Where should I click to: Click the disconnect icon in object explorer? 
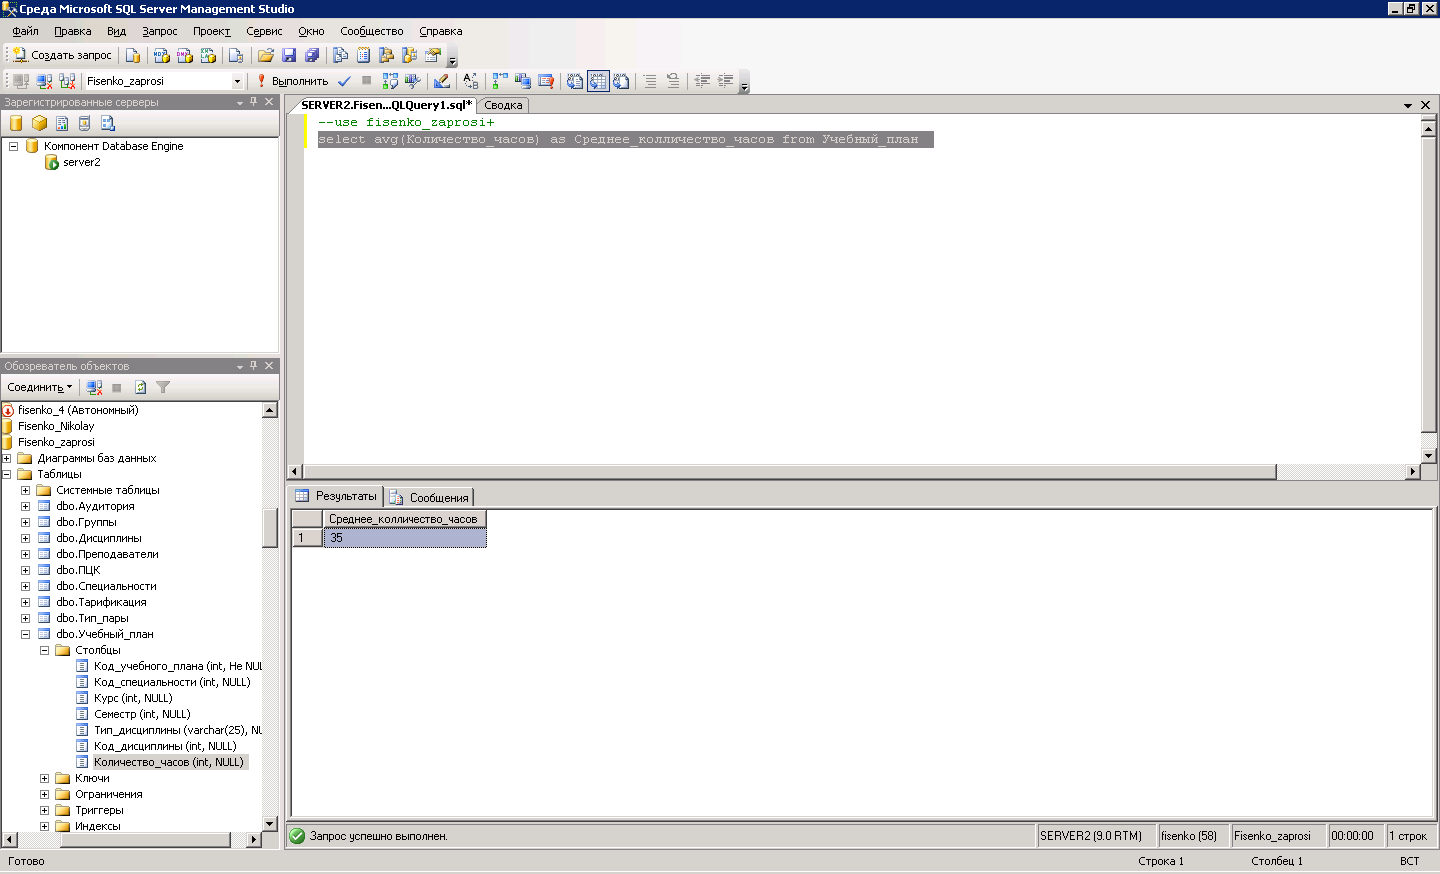[94, 387]
